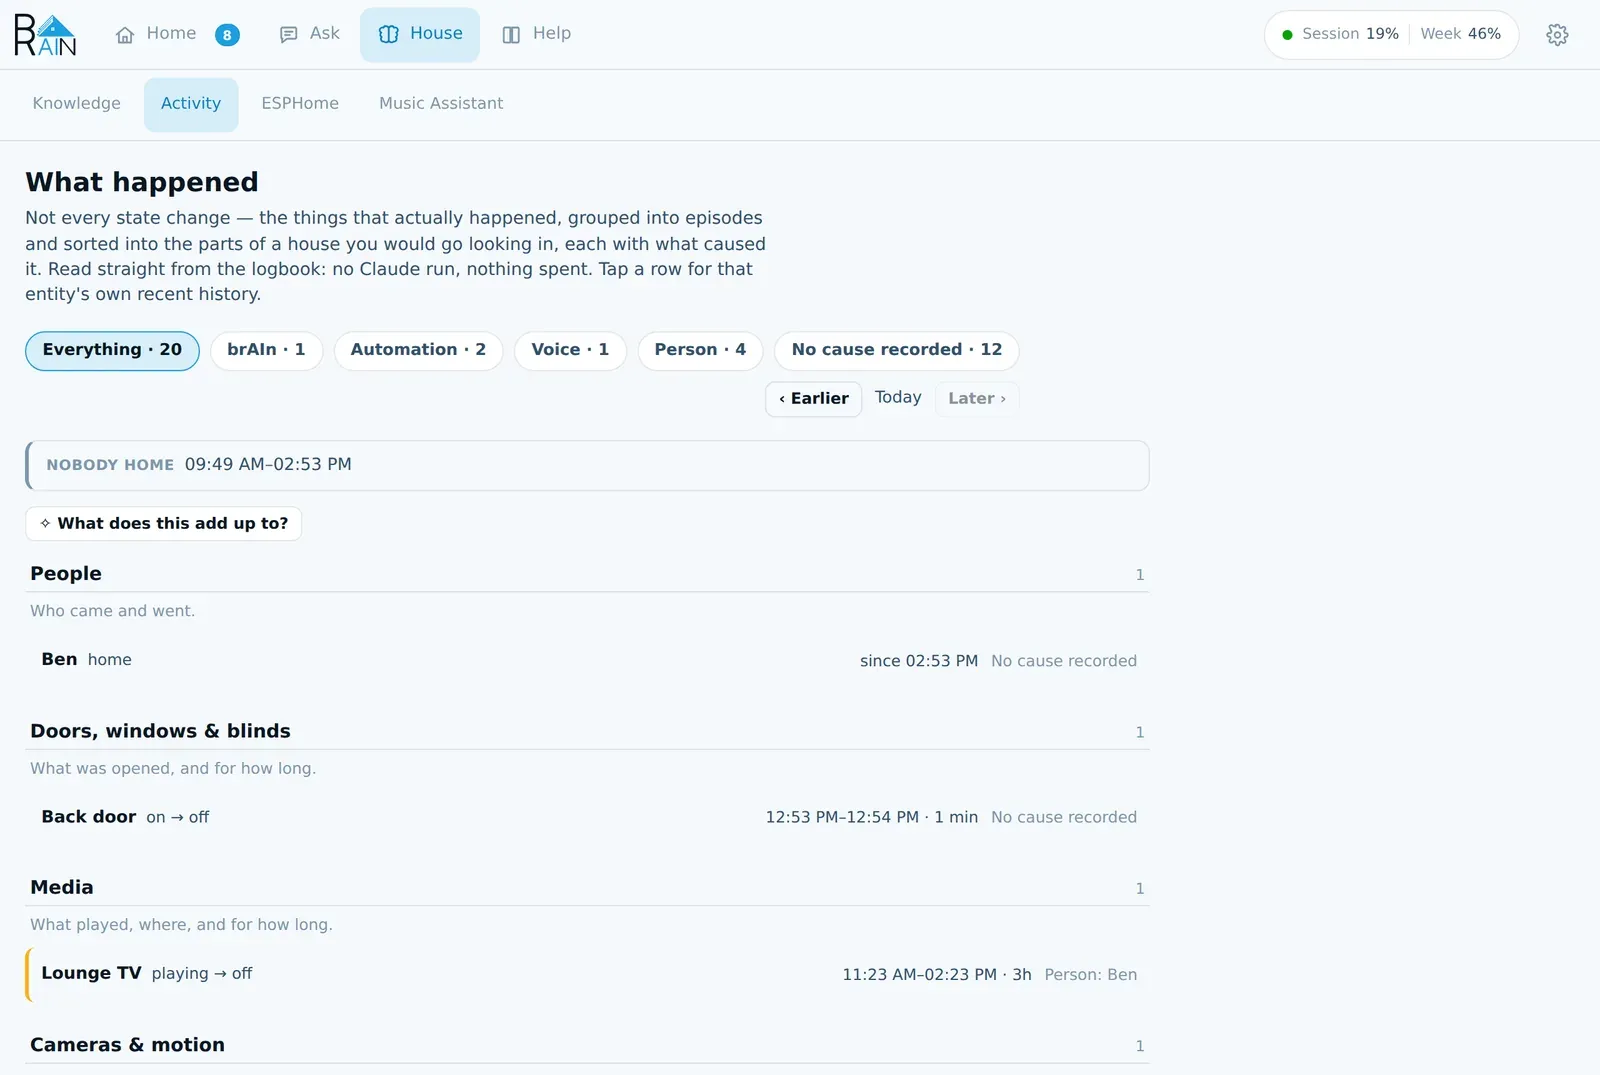The image size is (1600, 1075).
Task: Switch to the Knowledge tab
Action: point(76,104)
